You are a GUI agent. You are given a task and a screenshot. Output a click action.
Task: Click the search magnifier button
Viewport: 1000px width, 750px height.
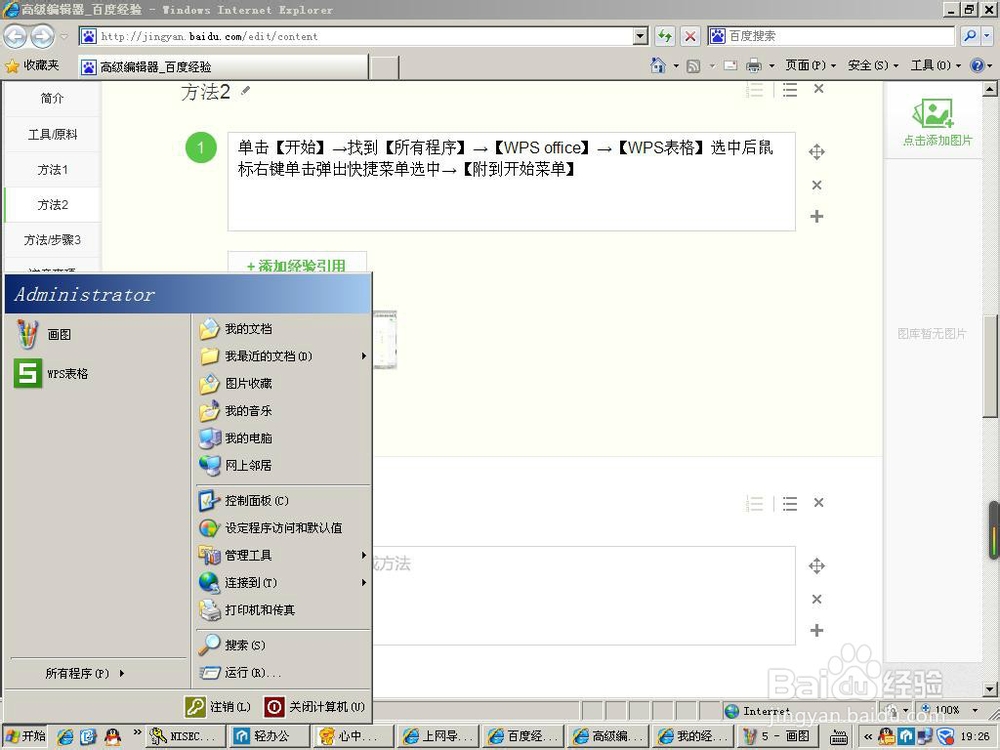tap(970, 36)
